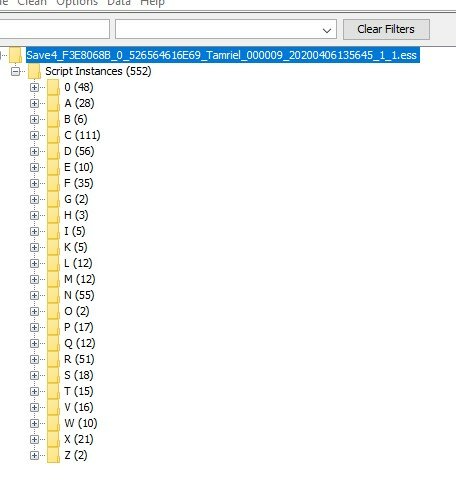Expand the G (2) folder

tap(34, 199)
